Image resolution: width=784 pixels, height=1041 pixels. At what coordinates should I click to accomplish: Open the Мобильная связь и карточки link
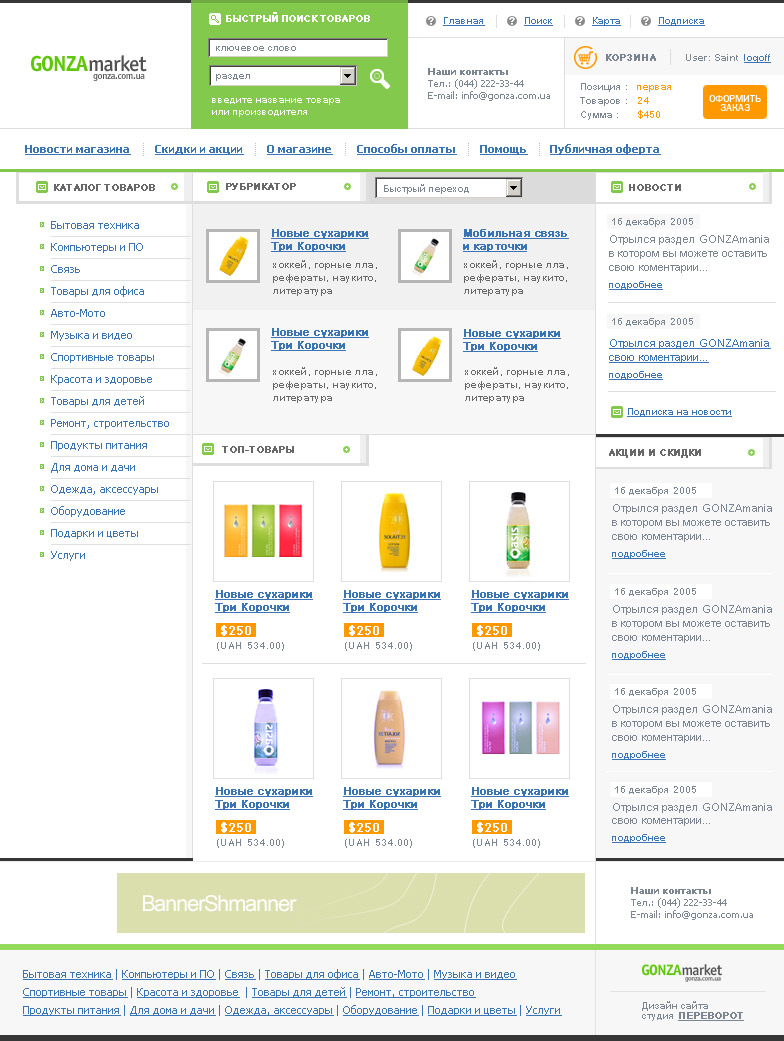(515, 239)
